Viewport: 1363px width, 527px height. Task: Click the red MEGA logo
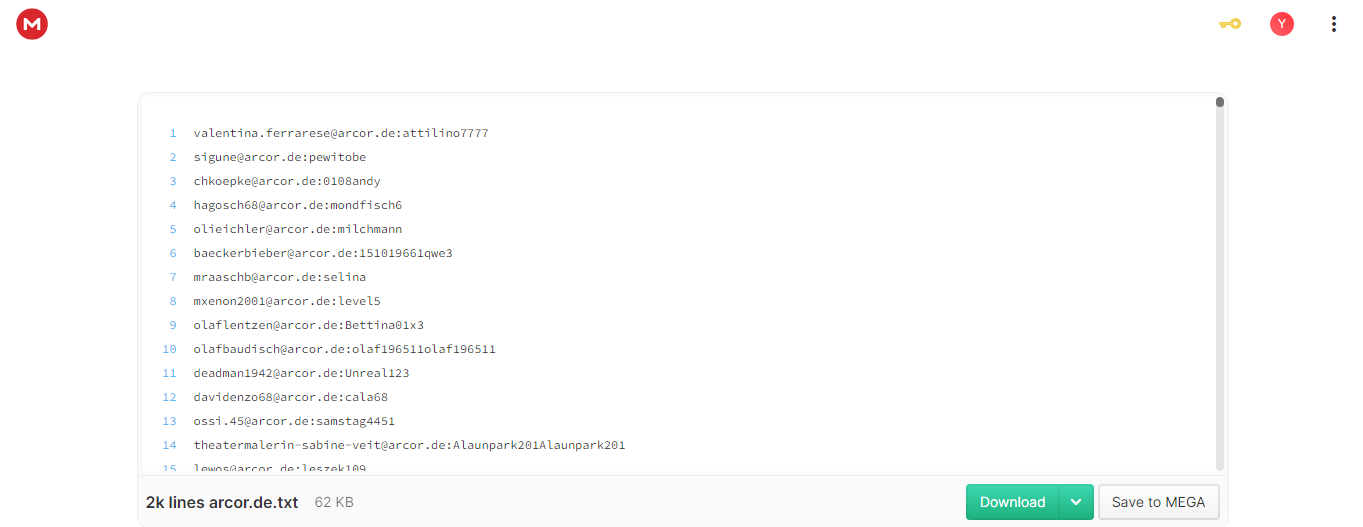point(32,24)
